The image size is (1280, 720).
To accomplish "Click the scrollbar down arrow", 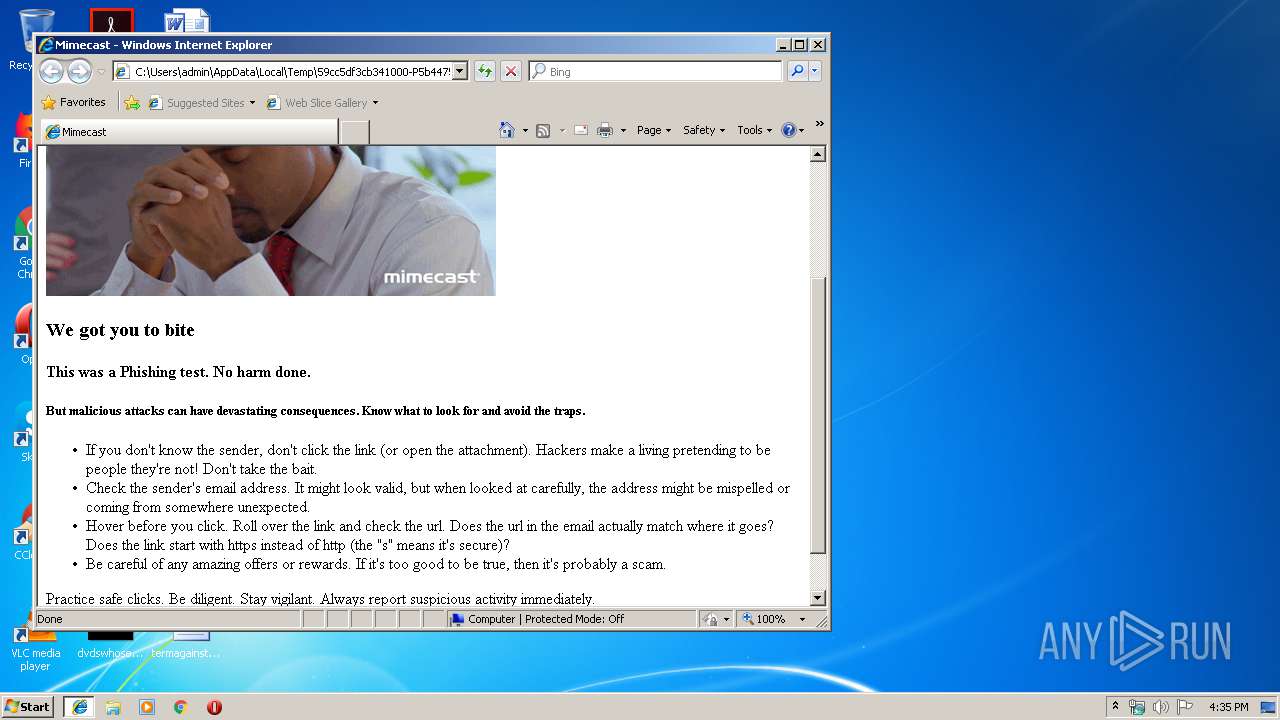I will pos(818,598).
